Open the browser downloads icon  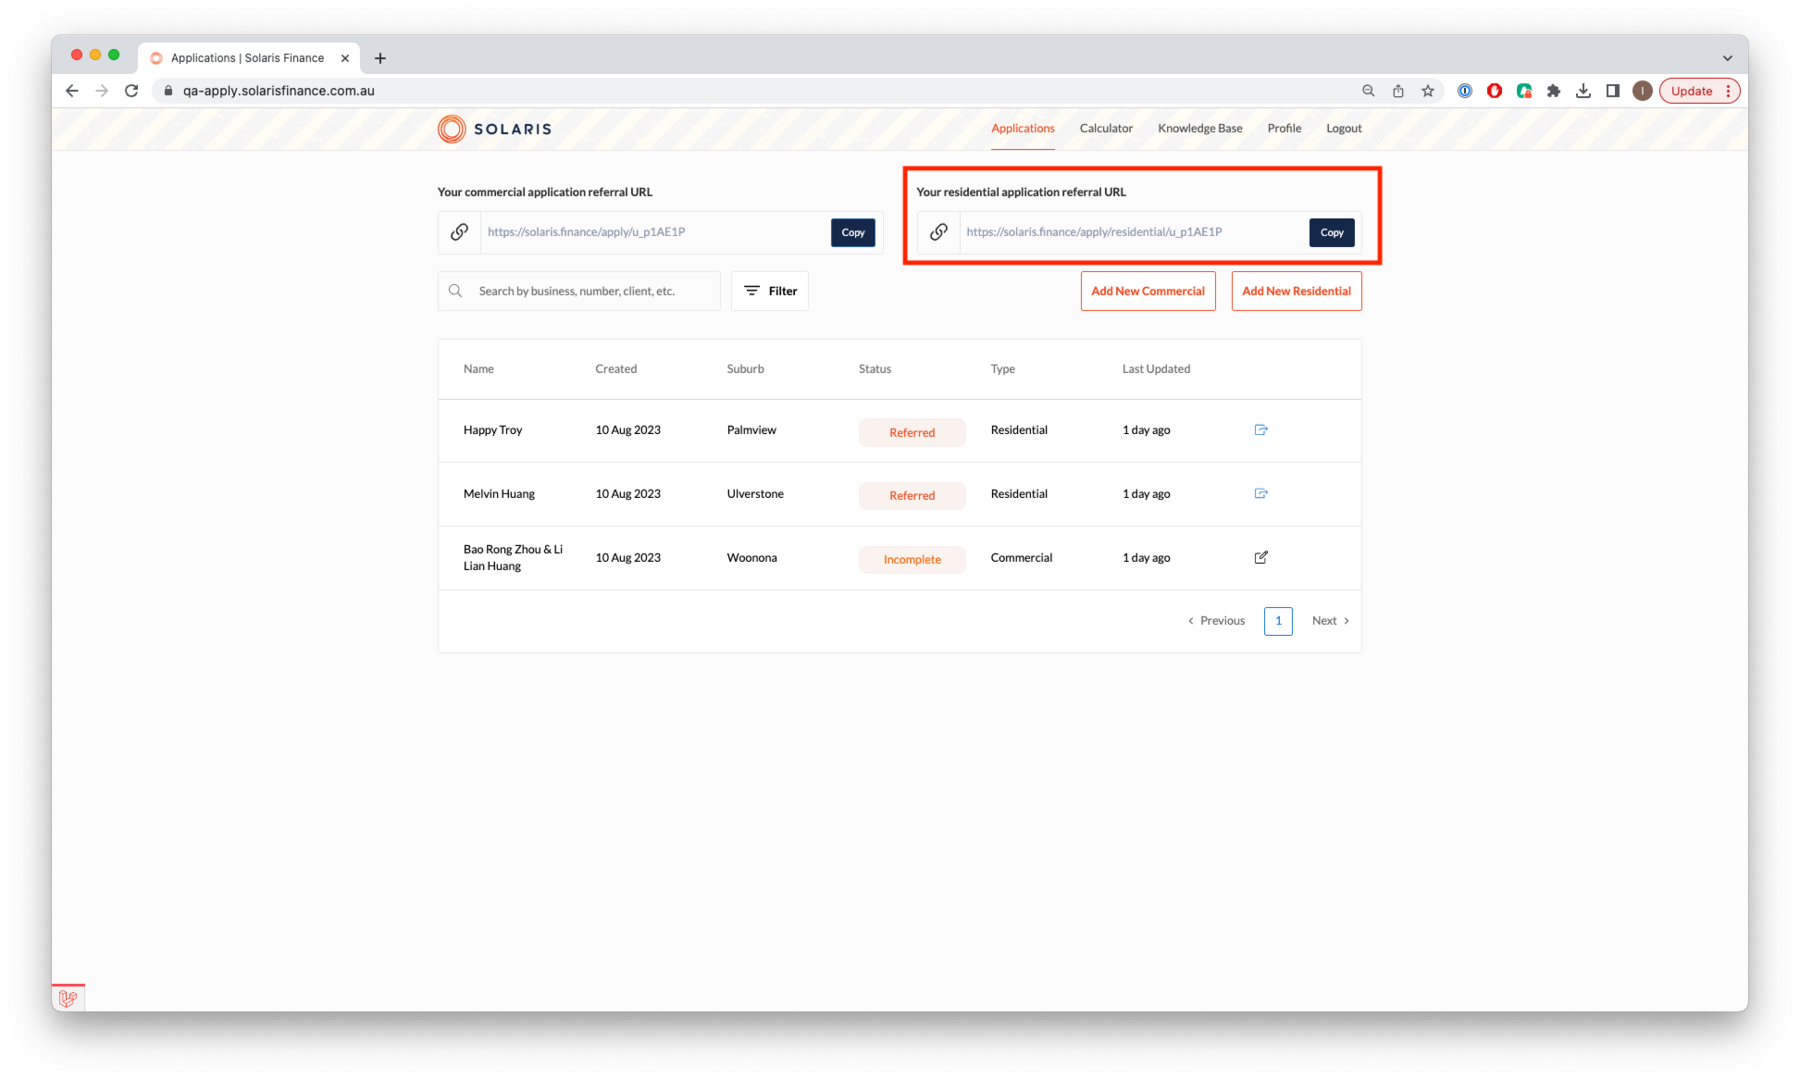(x=1583, y=91)
